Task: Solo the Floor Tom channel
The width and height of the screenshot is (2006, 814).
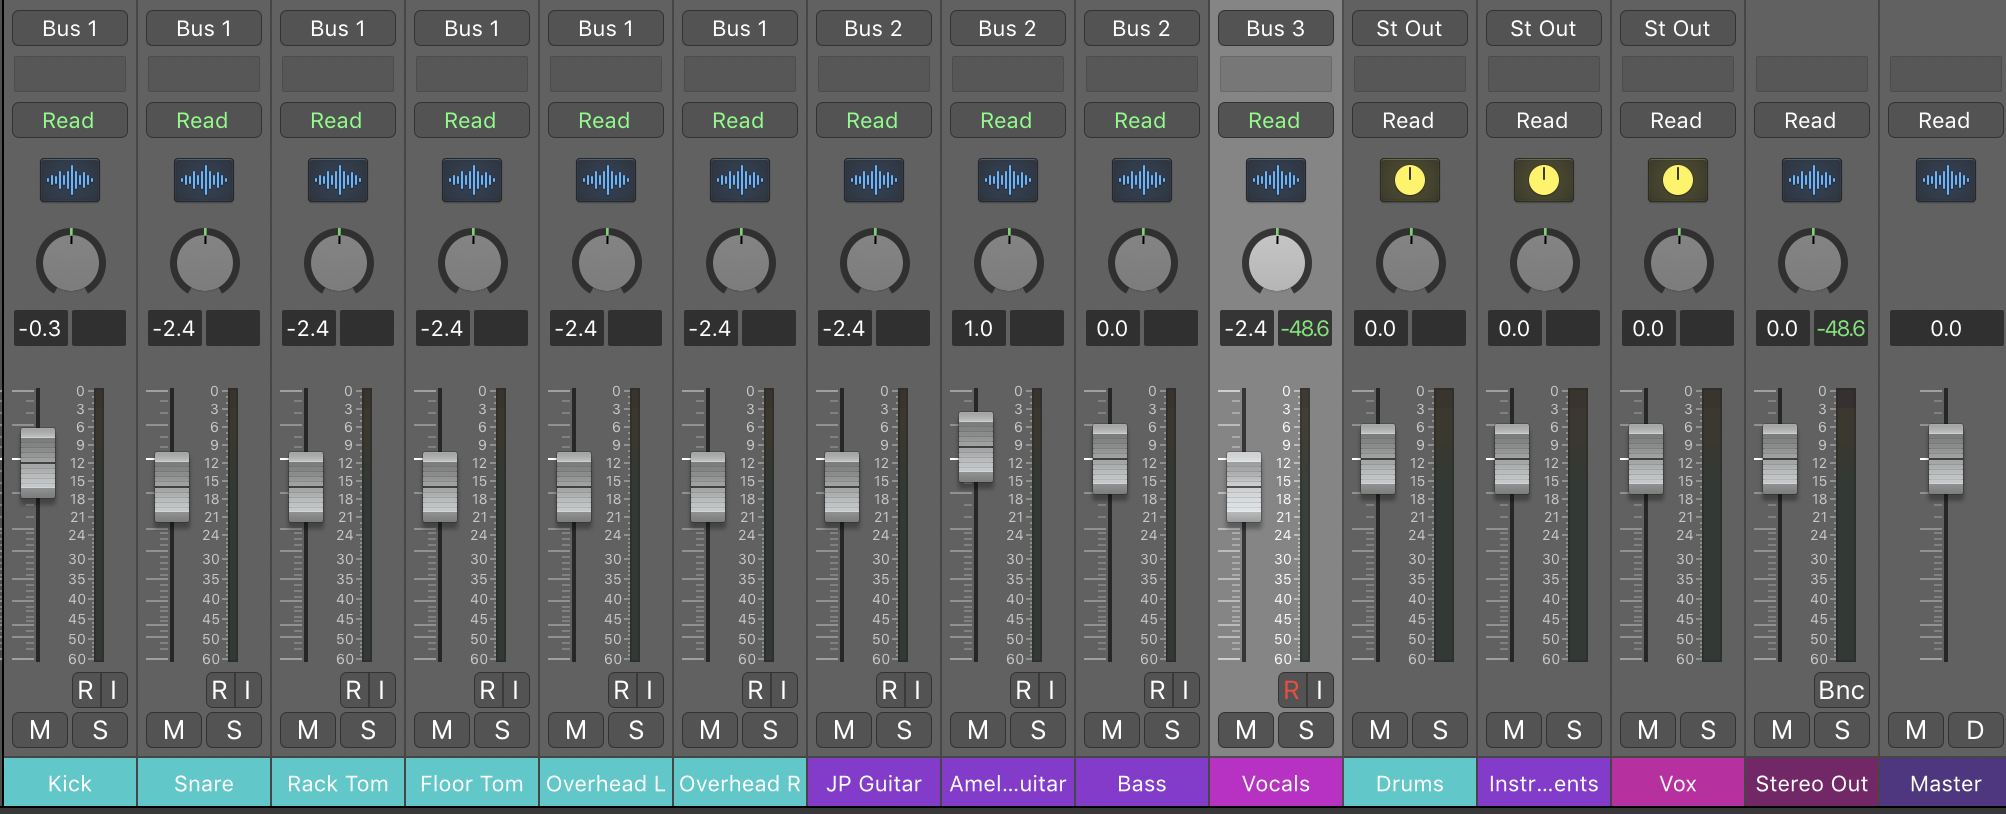Action: [x=502, y=730]
